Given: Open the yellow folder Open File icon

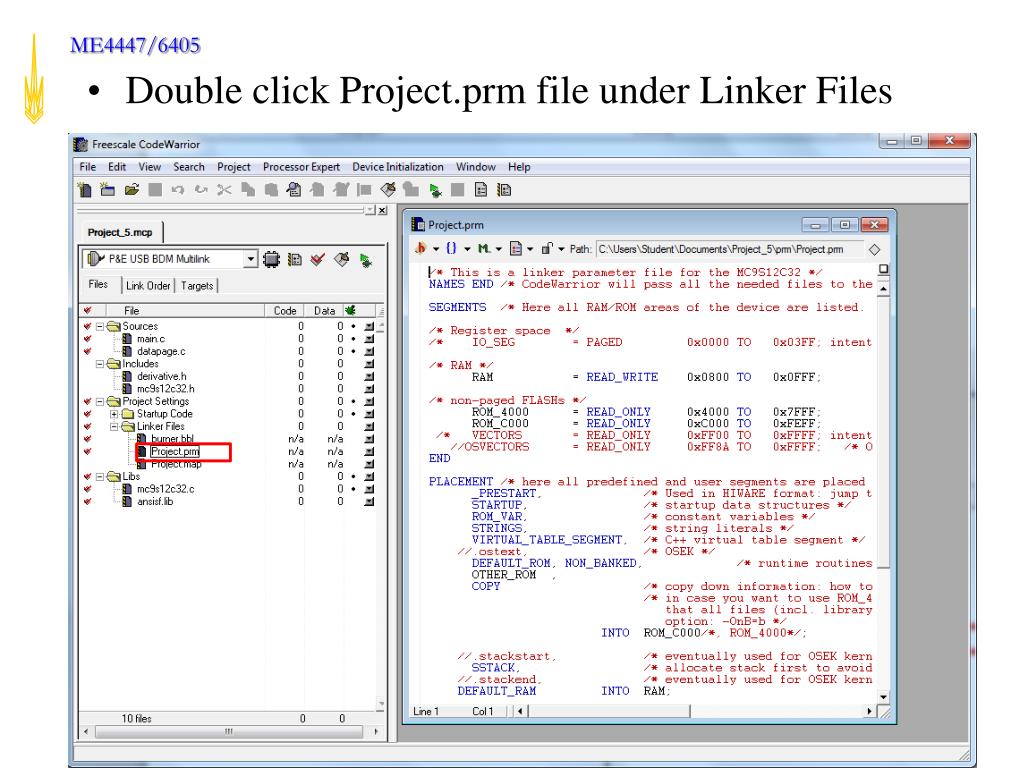Looking at the screenshot, I should [132, 190].
